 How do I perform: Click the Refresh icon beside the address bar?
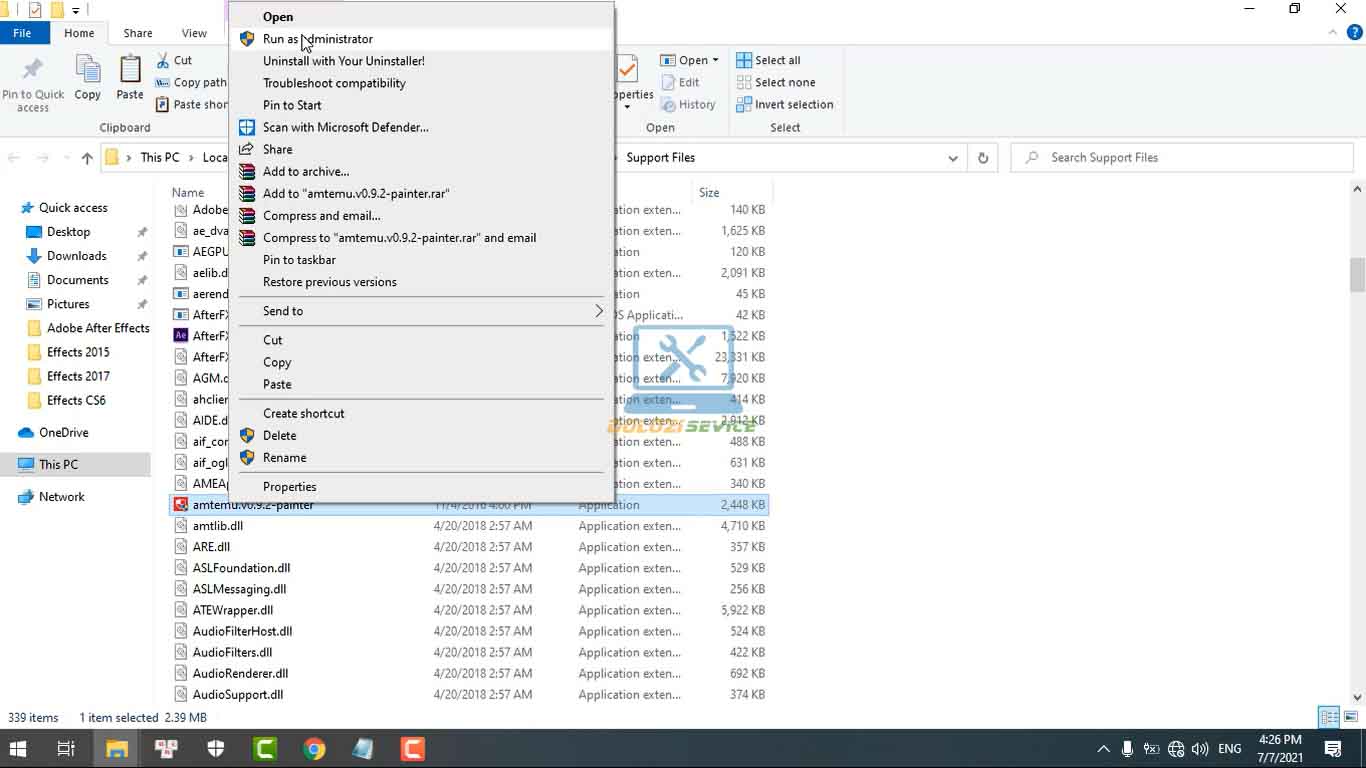click(x=983, y=158)
